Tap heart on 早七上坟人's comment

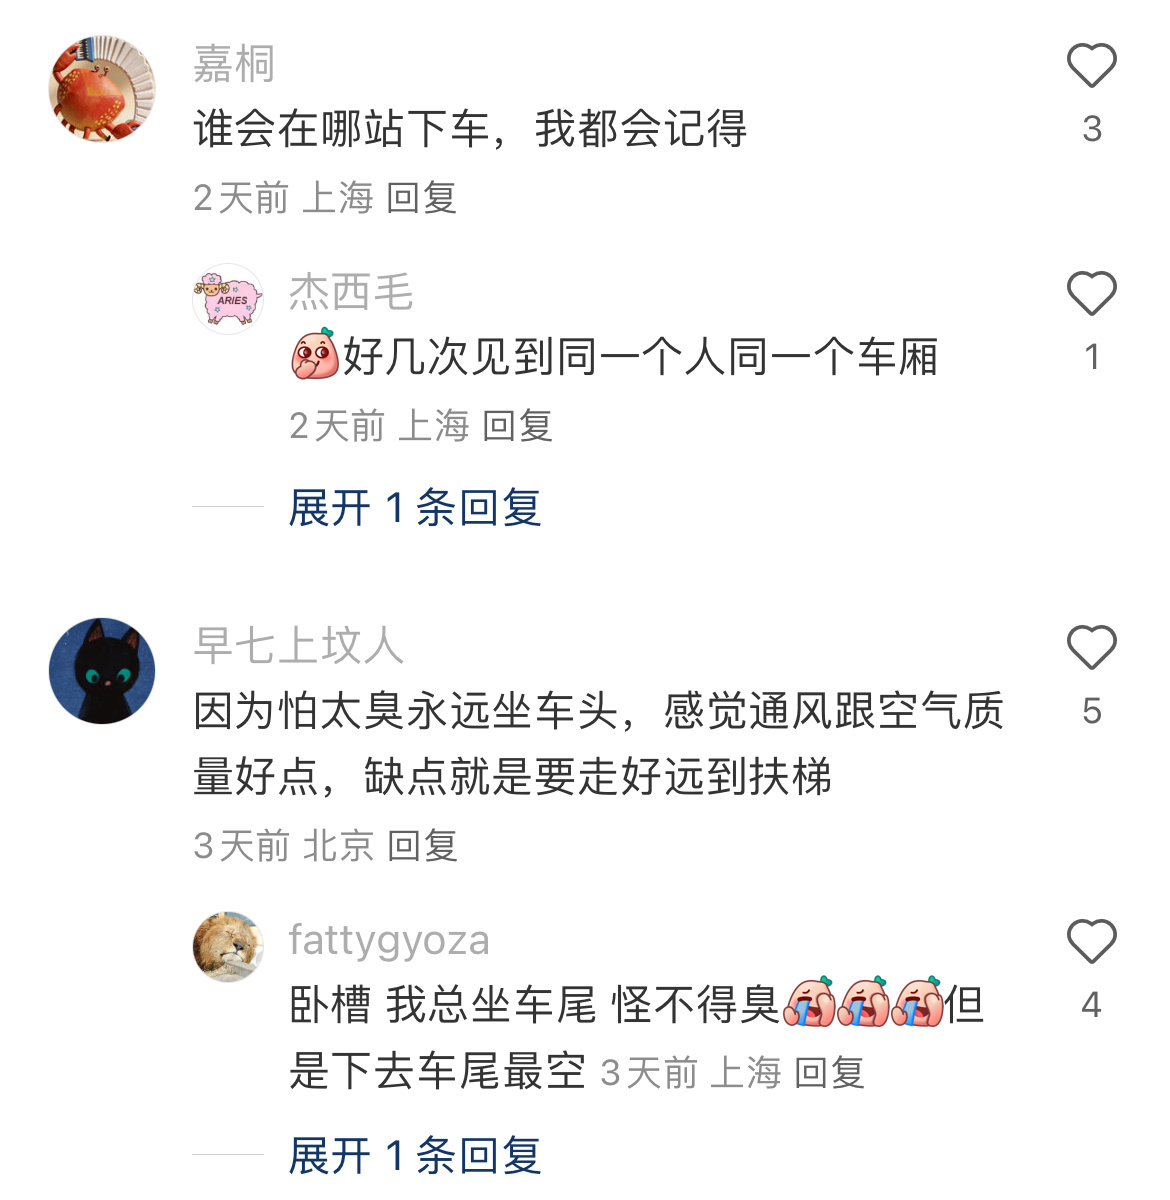1091,647
